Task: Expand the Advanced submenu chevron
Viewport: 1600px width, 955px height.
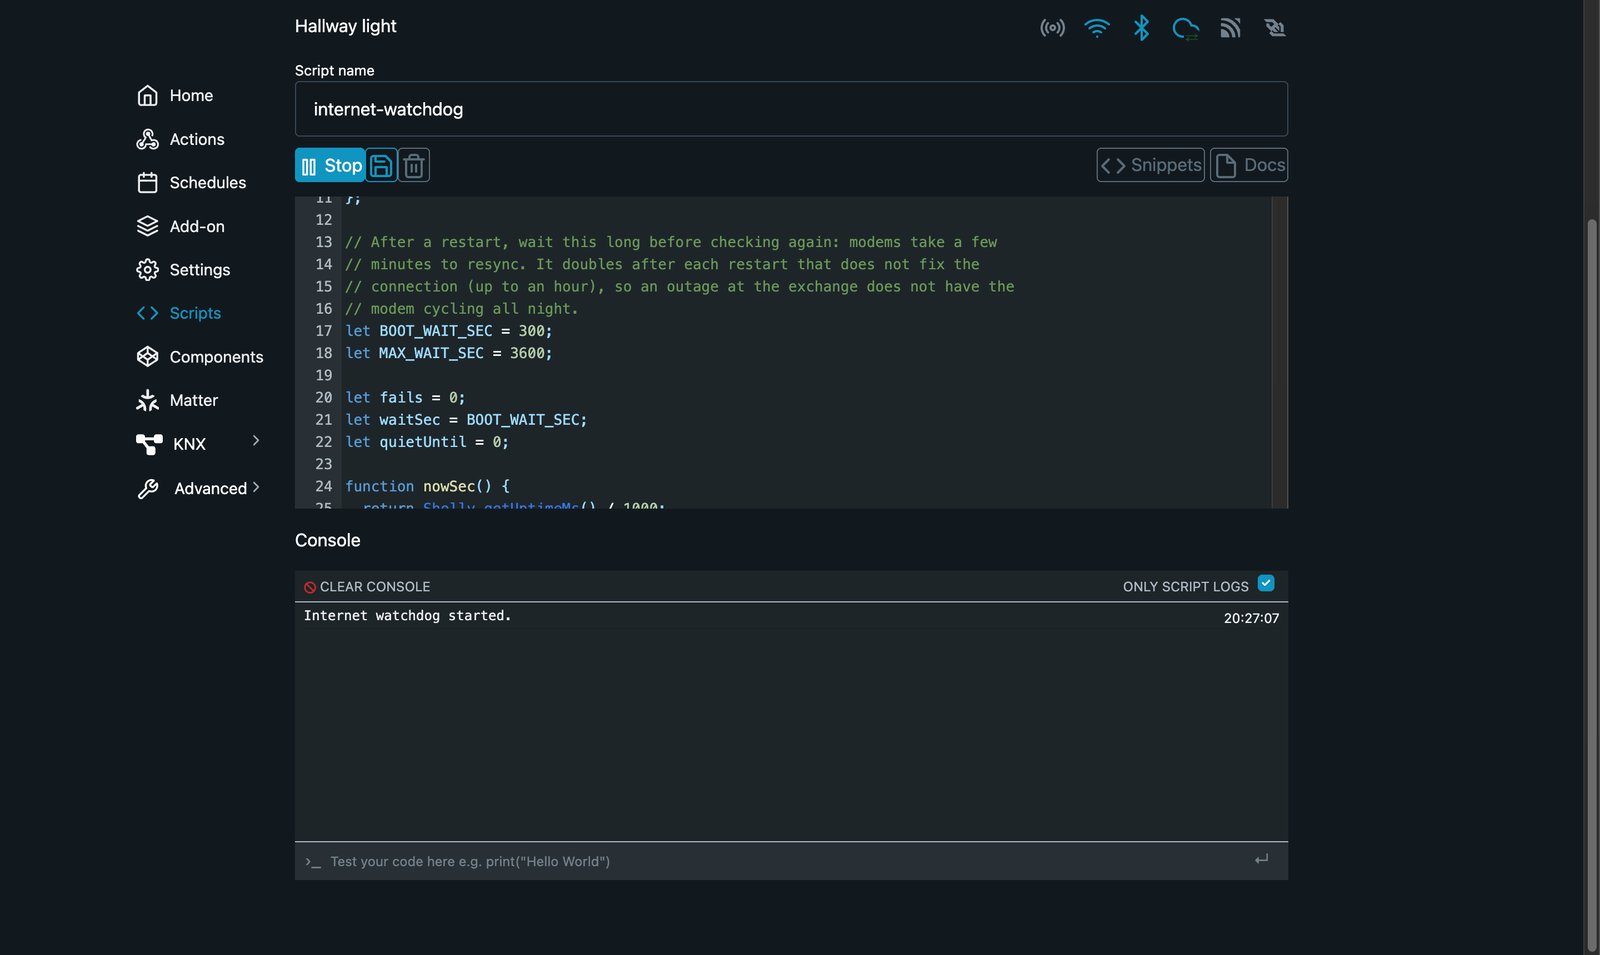Action: click(256, 487)
